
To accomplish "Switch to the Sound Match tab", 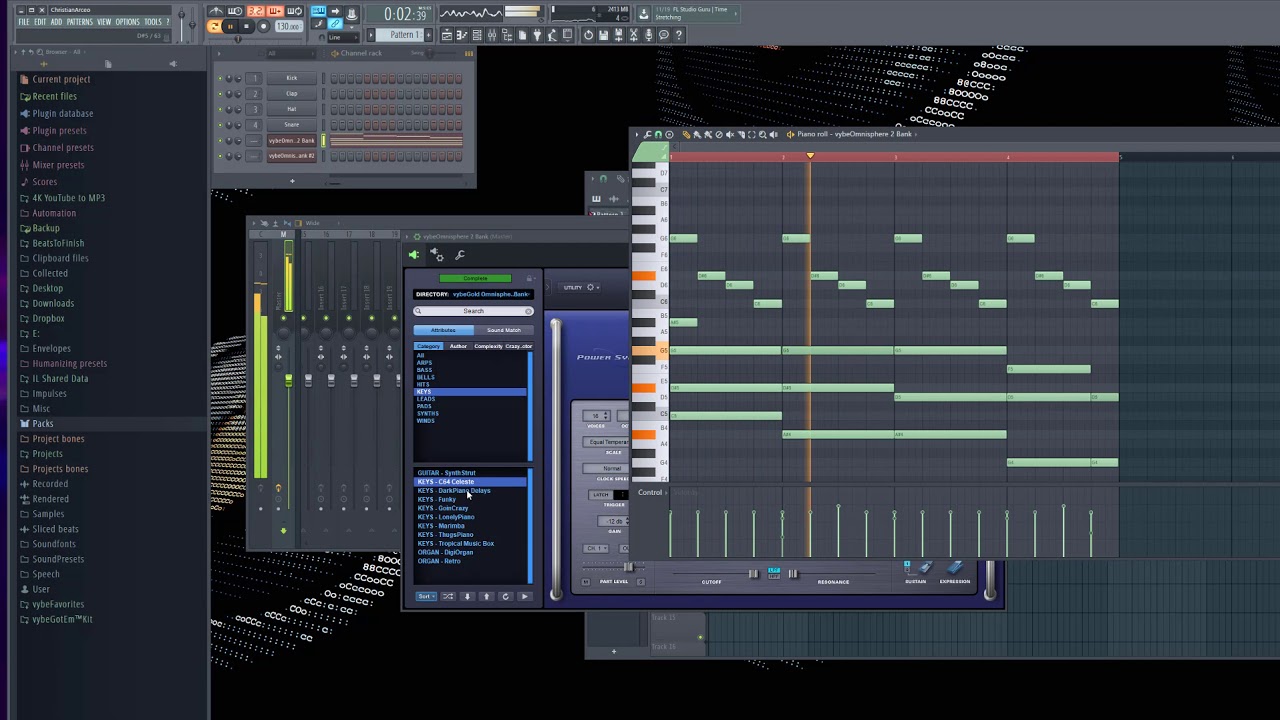I will click(504, 330).
